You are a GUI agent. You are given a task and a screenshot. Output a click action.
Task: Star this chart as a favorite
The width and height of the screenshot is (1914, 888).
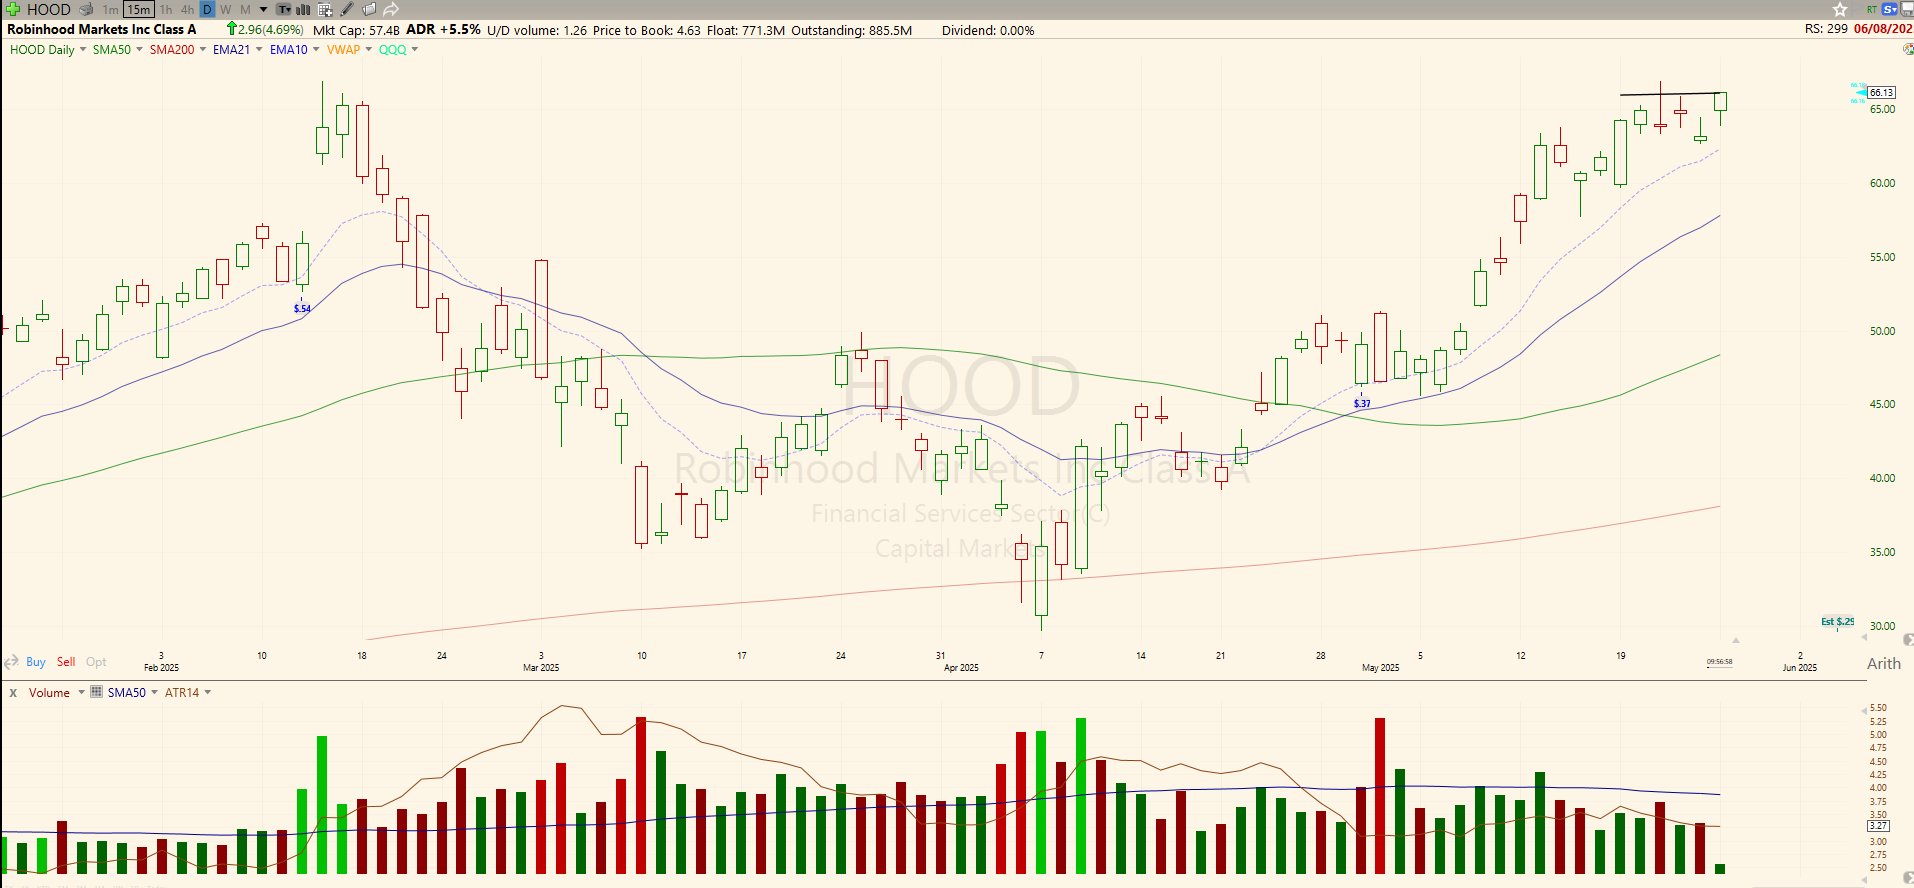[1840, 9]
